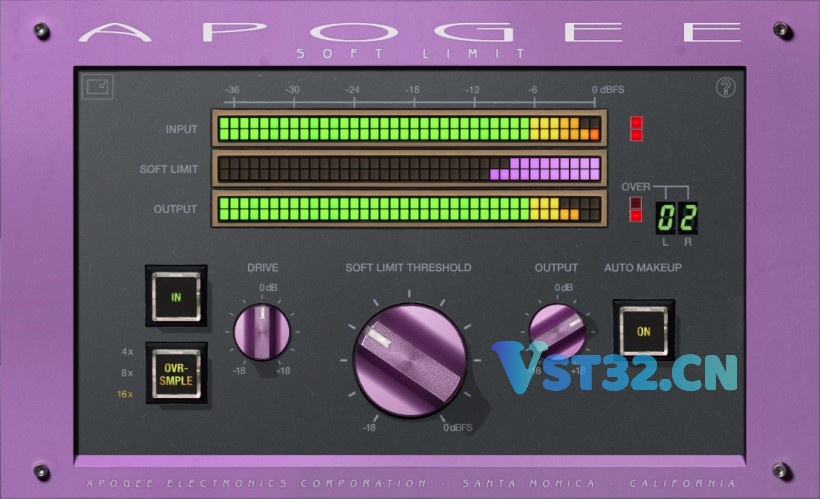Click the OVR-SMPLE oversampling button
The width and height of the screenshot is (820, 499).
tap(176, 373)
